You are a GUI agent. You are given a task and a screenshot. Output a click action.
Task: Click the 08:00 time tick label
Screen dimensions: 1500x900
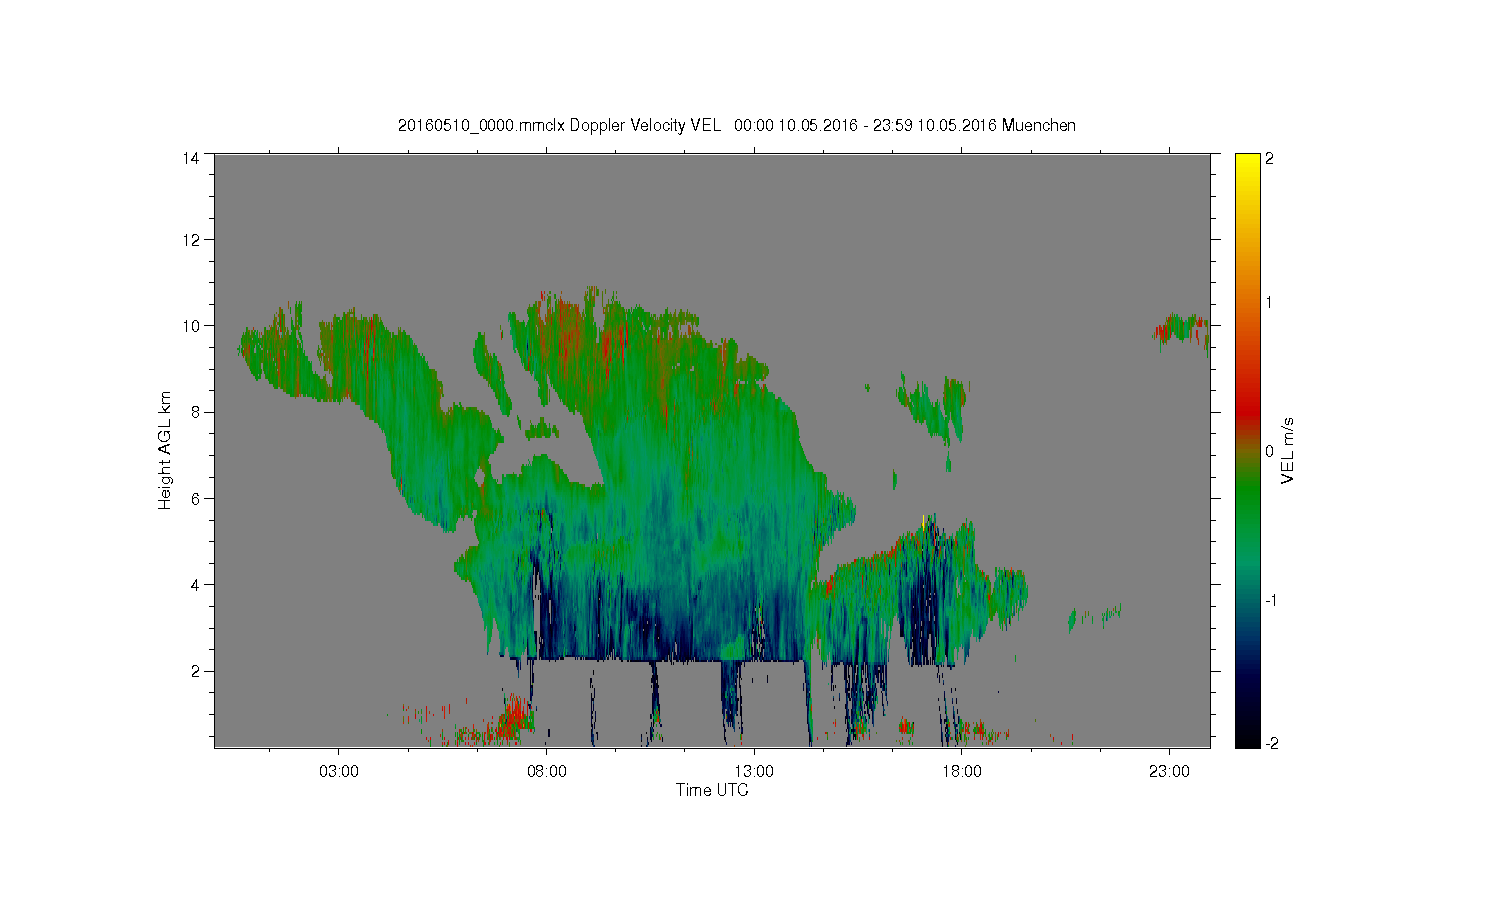(547, 772)
